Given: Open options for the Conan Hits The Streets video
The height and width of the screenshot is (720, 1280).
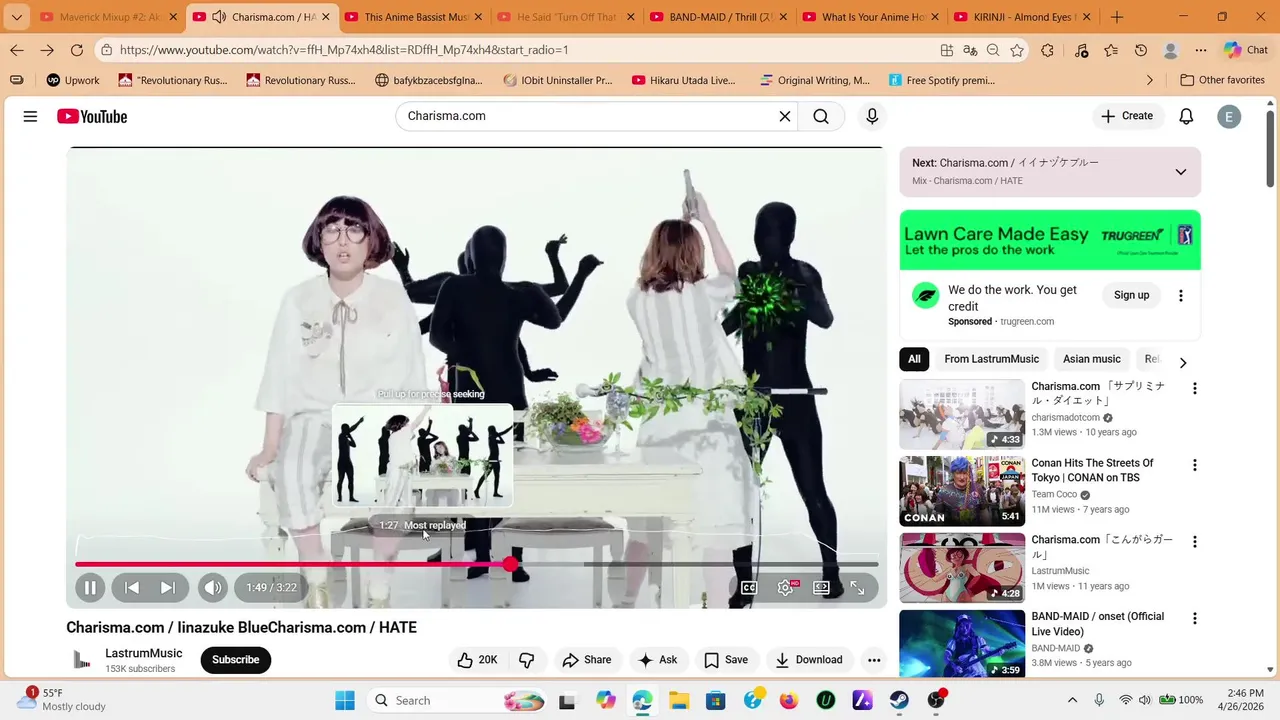Looking at the screenshot, I should (x=1194, y=466).
